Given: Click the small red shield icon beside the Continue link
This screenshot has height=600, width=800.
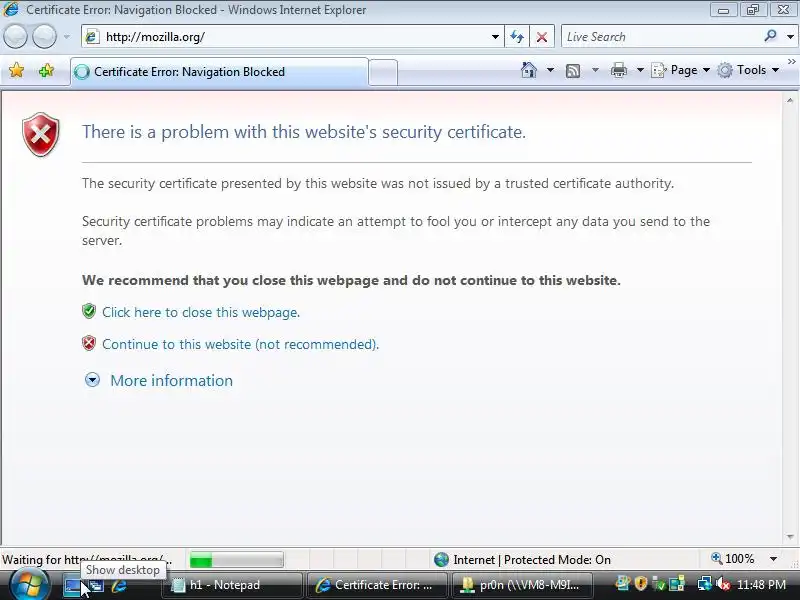Looking at the screenshot, I should [x=89, y=343].
